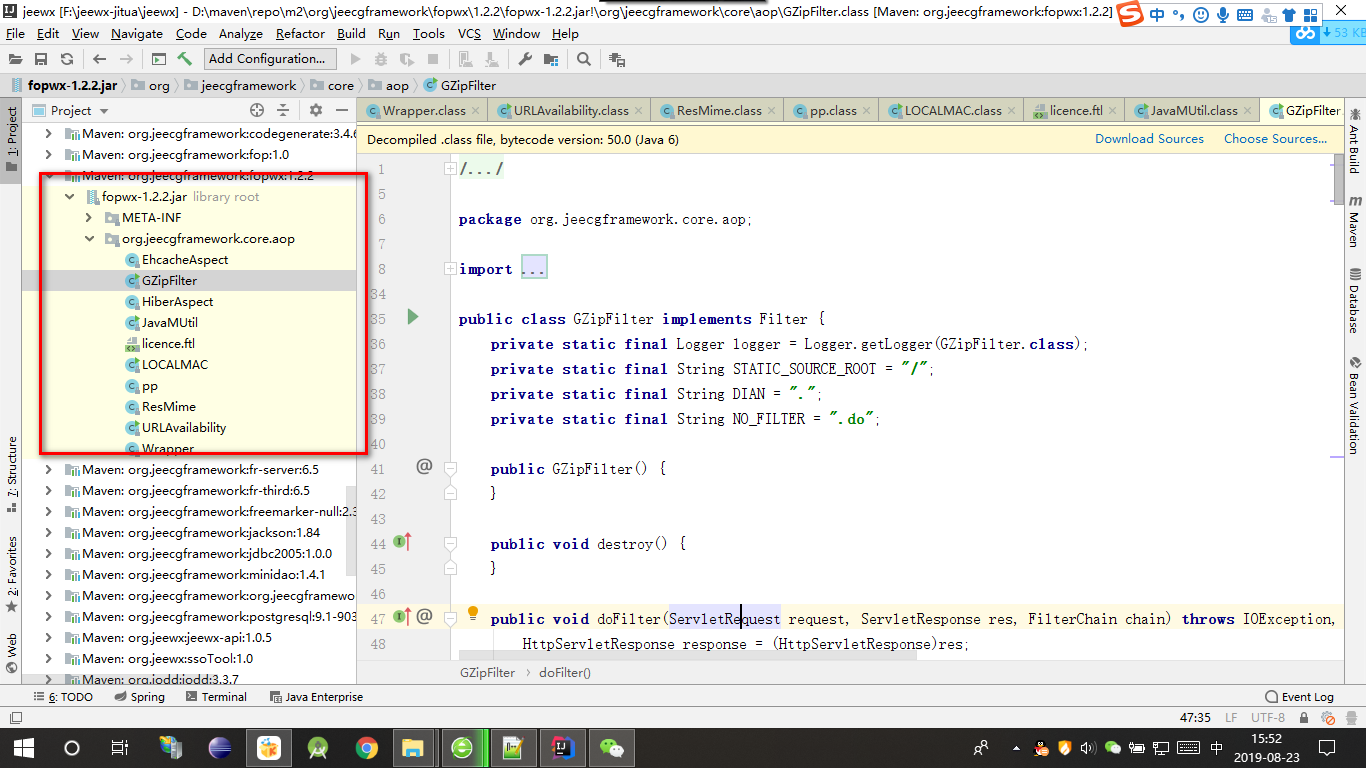Toggle the Ant Build tool window
The height and width of the screenshot is (768, 1366).
[x=1354, y=141]
